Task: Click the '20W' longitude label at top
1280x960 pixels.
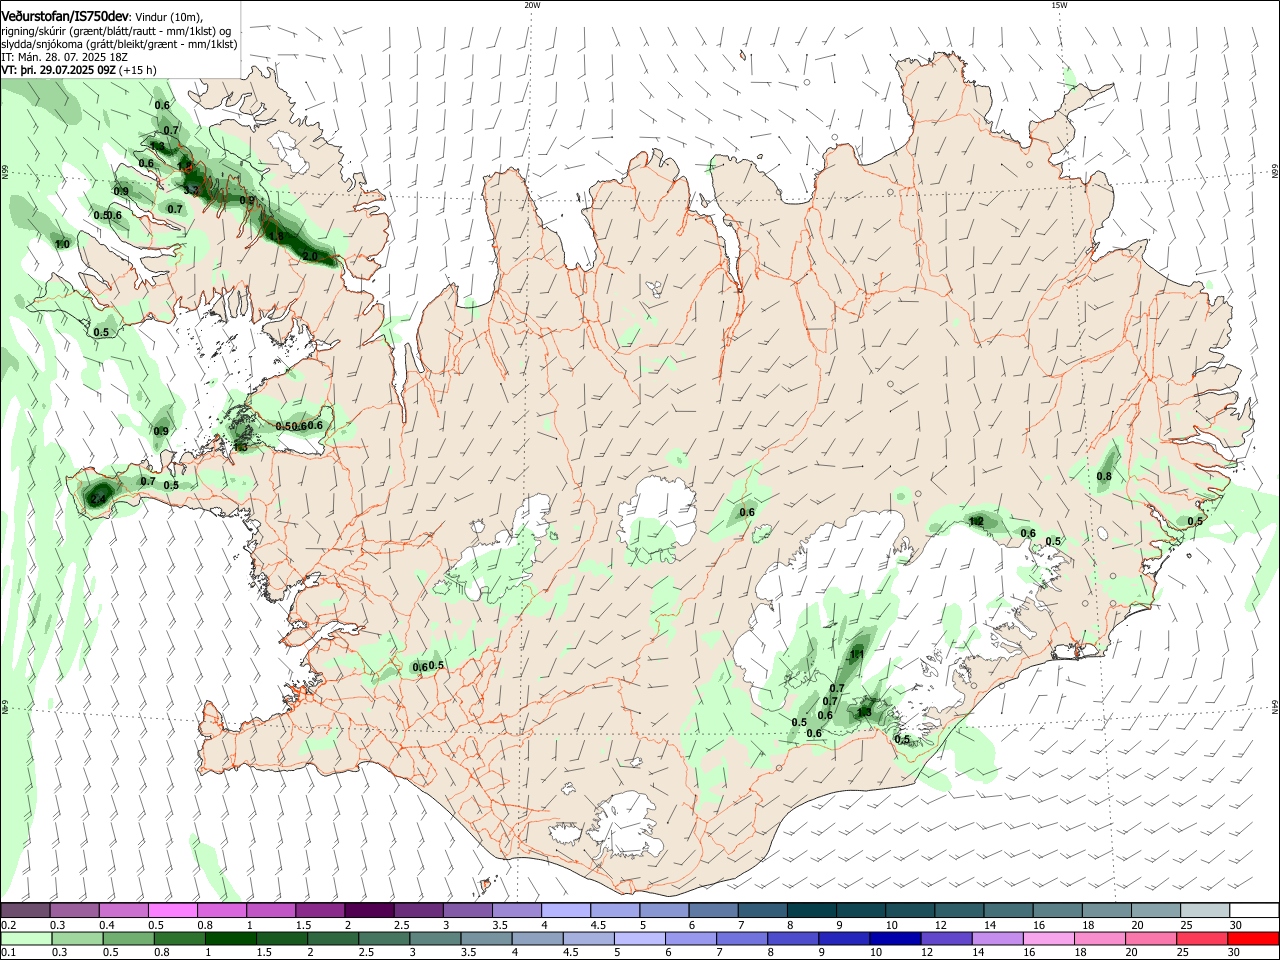Action: click(532, 5)
